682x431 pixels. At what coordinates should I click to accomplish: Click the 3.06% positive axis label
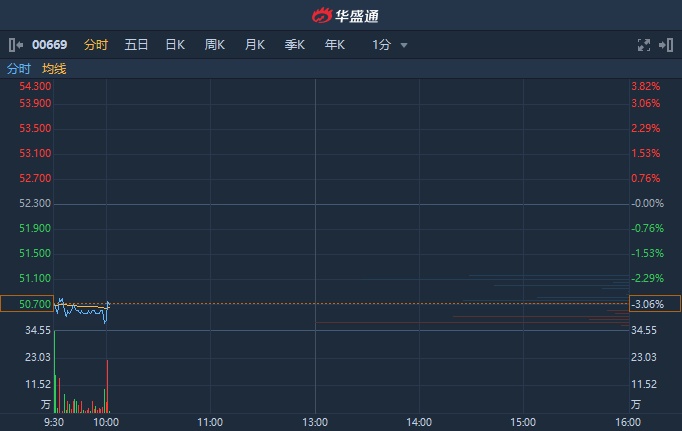[x=646, y=103]
